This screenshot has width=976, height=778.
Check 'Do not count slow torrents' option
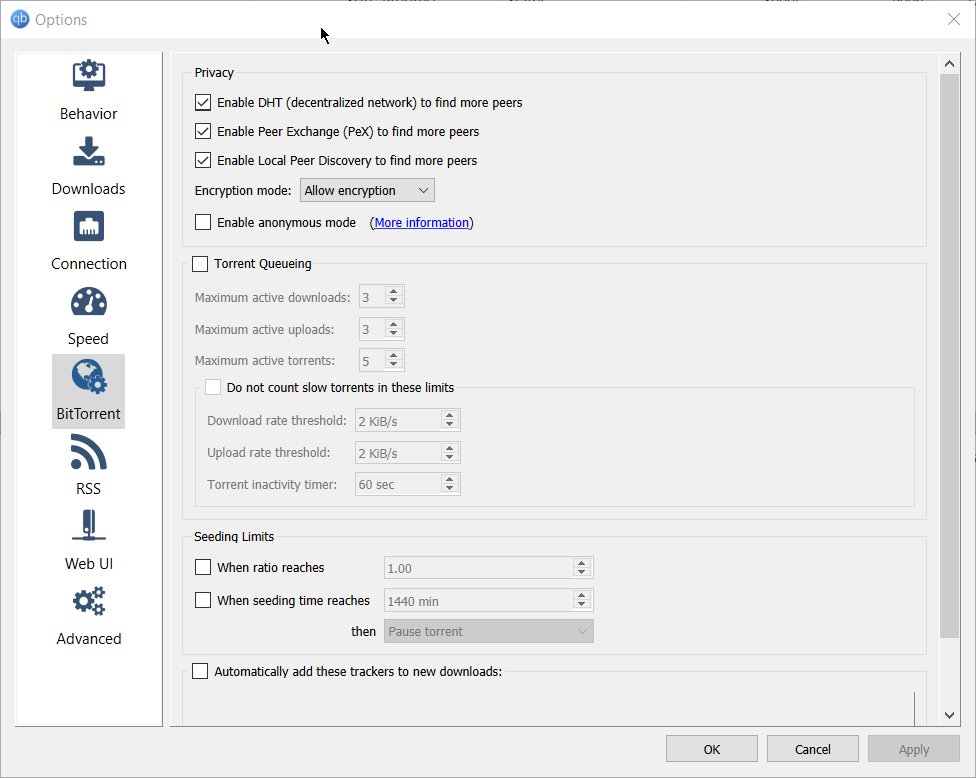pos(213,387)
